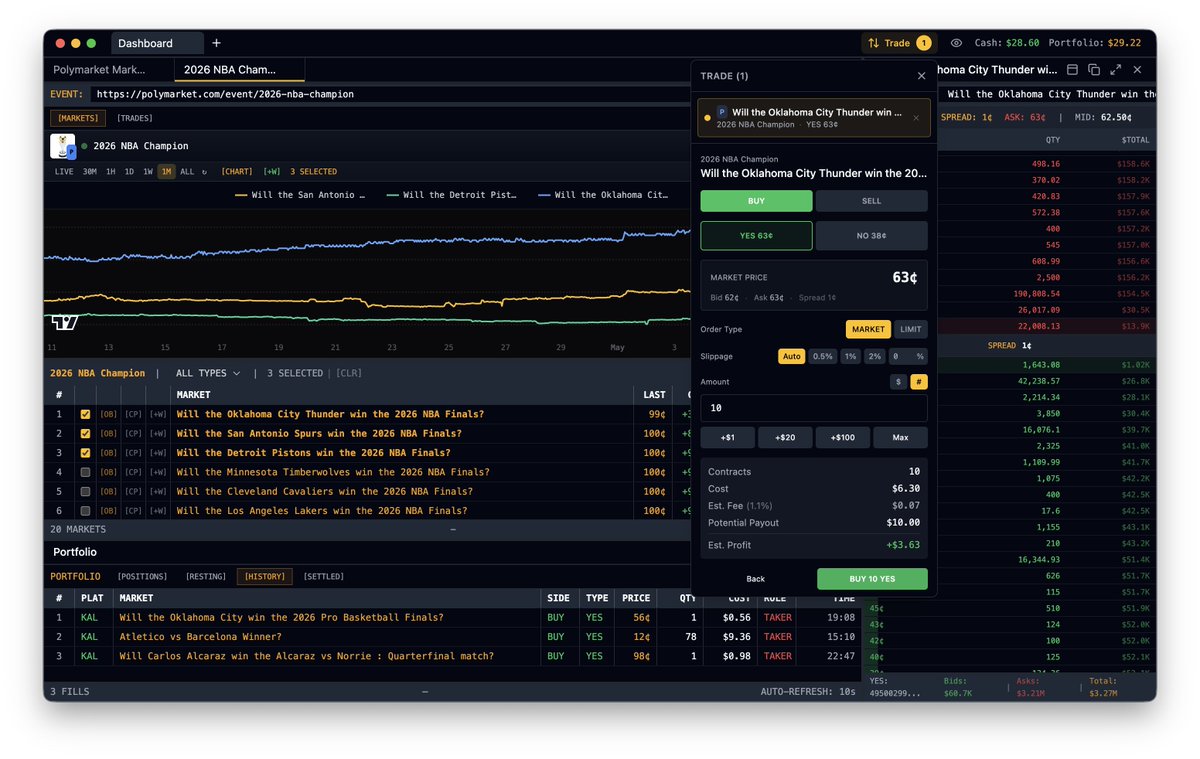Click [+W] for the Oklahoma City Thunder row
Screen dimensions: 1200x759
tap(158, 414)
